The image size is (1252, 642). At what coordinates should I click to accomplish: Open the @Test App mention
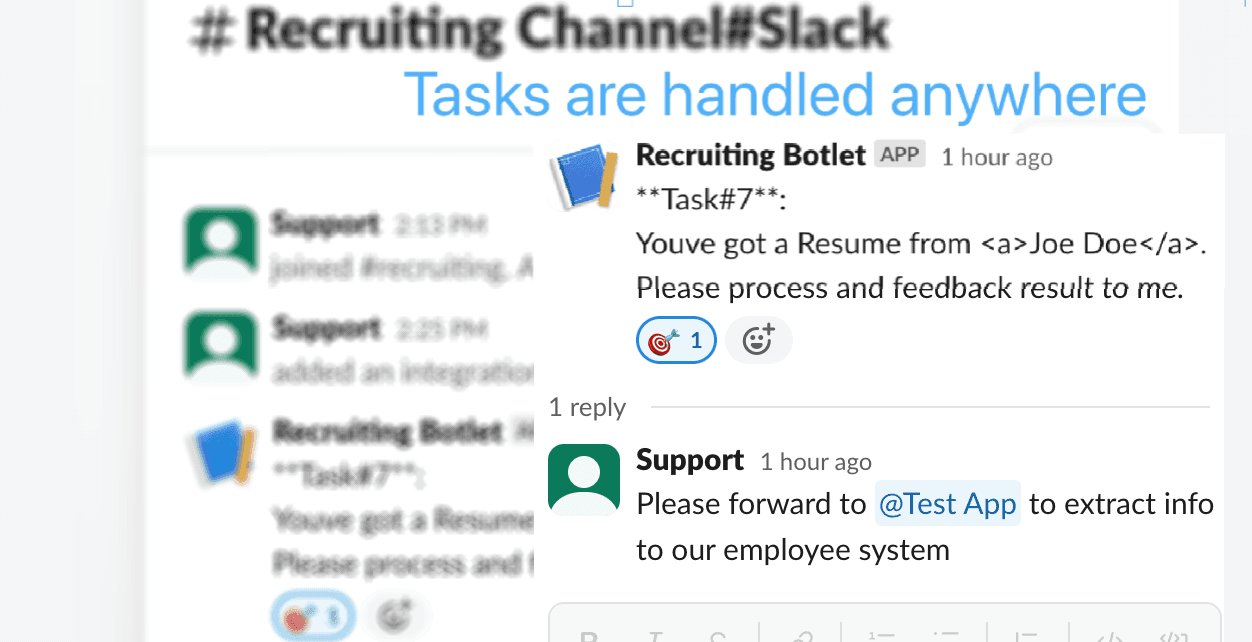(x=947, y=504)
